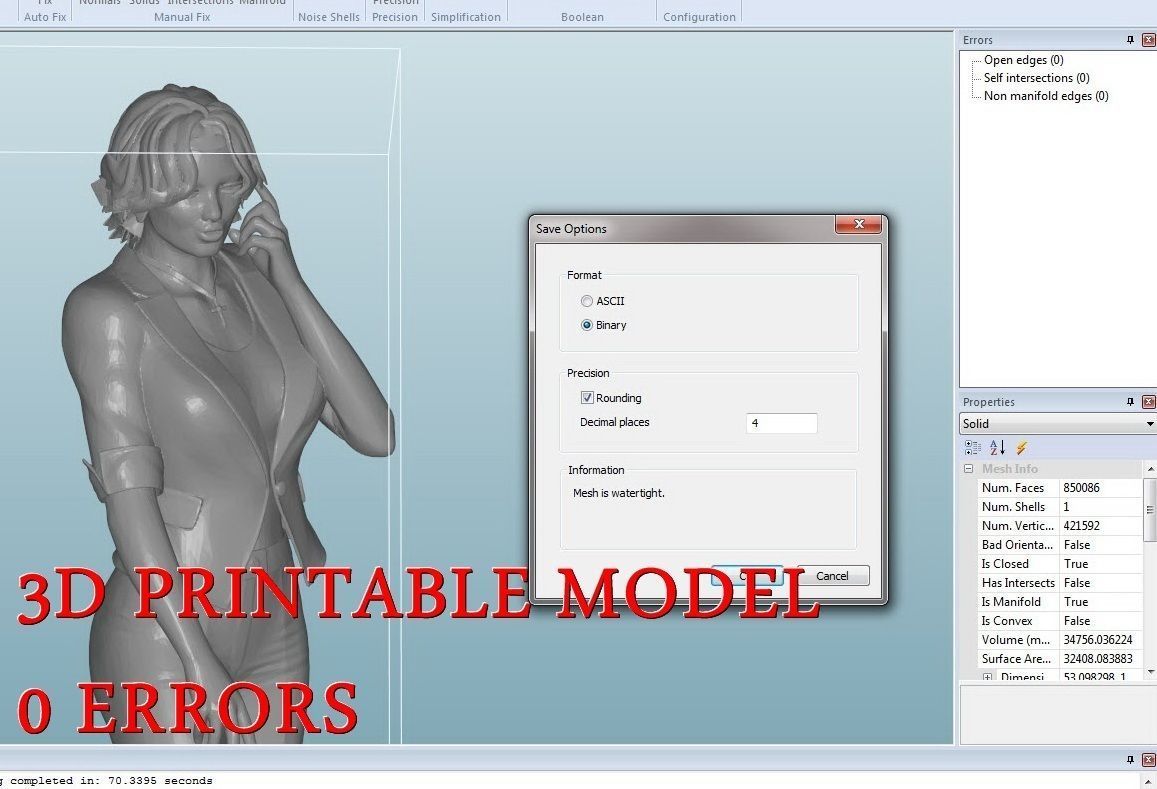Click the Auto Fix ribbon group label
The image size is (1157, 789).
click(45, 17)
